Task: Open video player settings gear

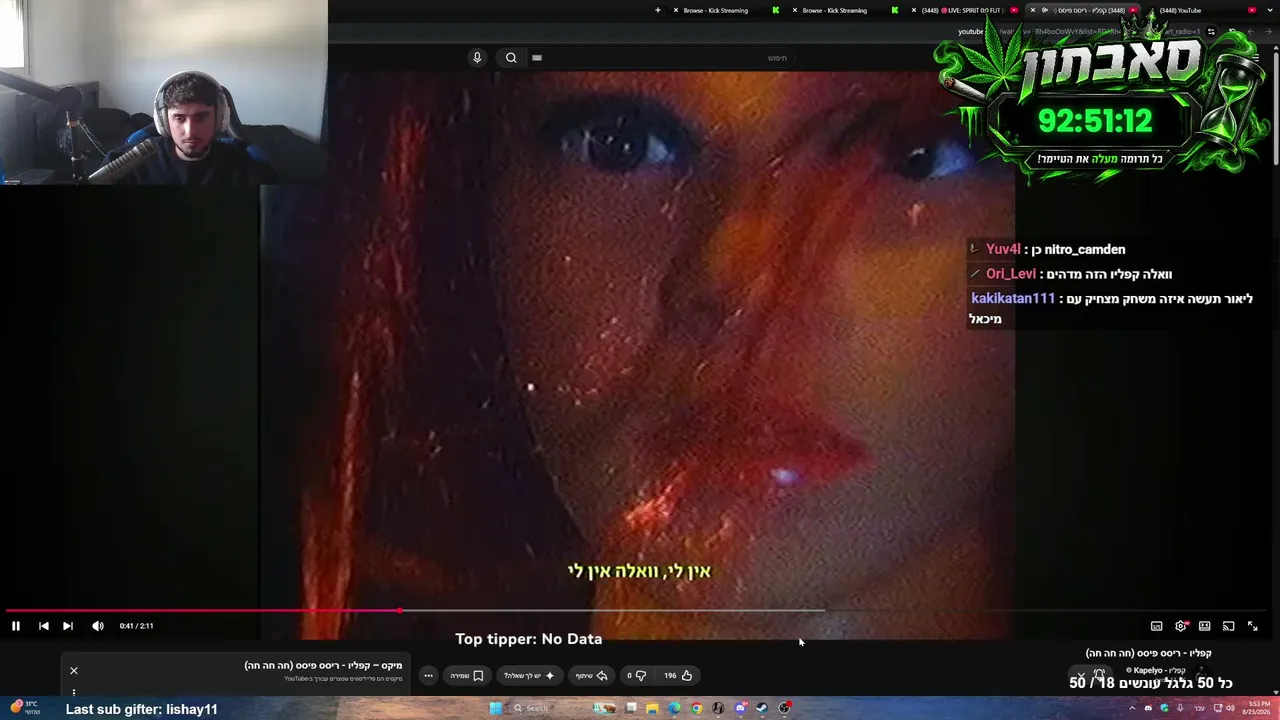Action: (1181, 626)
